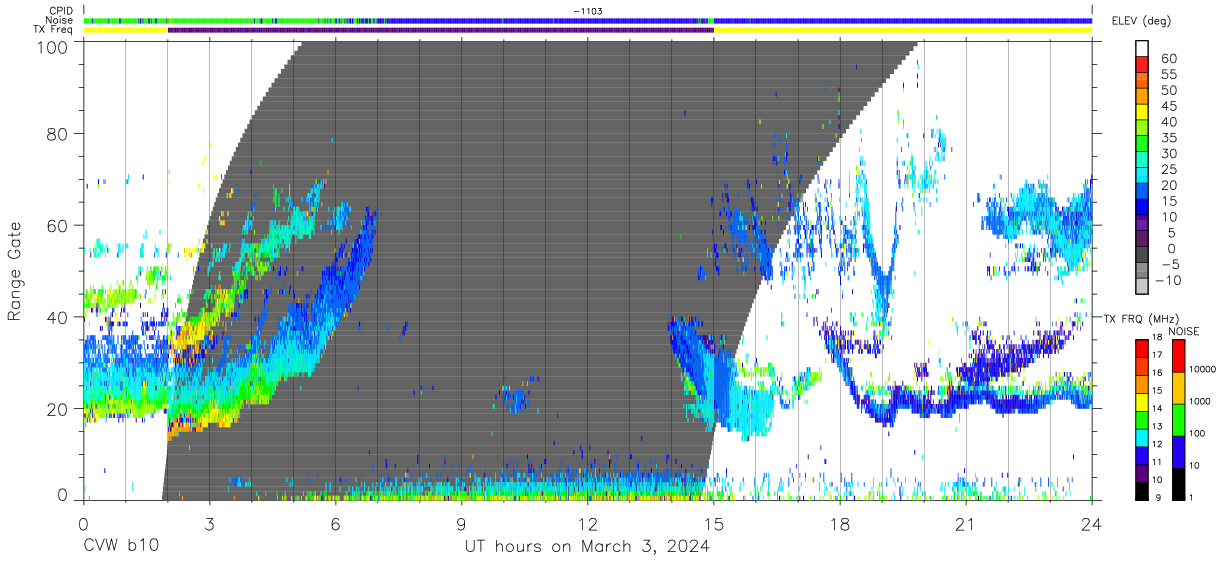
Task: Click the y-axis tick label '40'
Action: coord(59,317)
